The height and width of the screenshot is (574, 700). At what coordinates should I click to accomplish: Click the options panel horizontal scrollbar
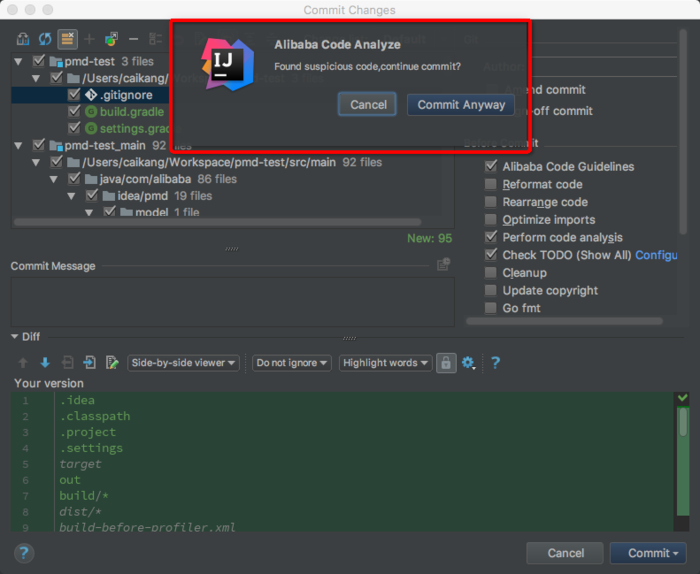pyautogui.click(x=564, y=321)
